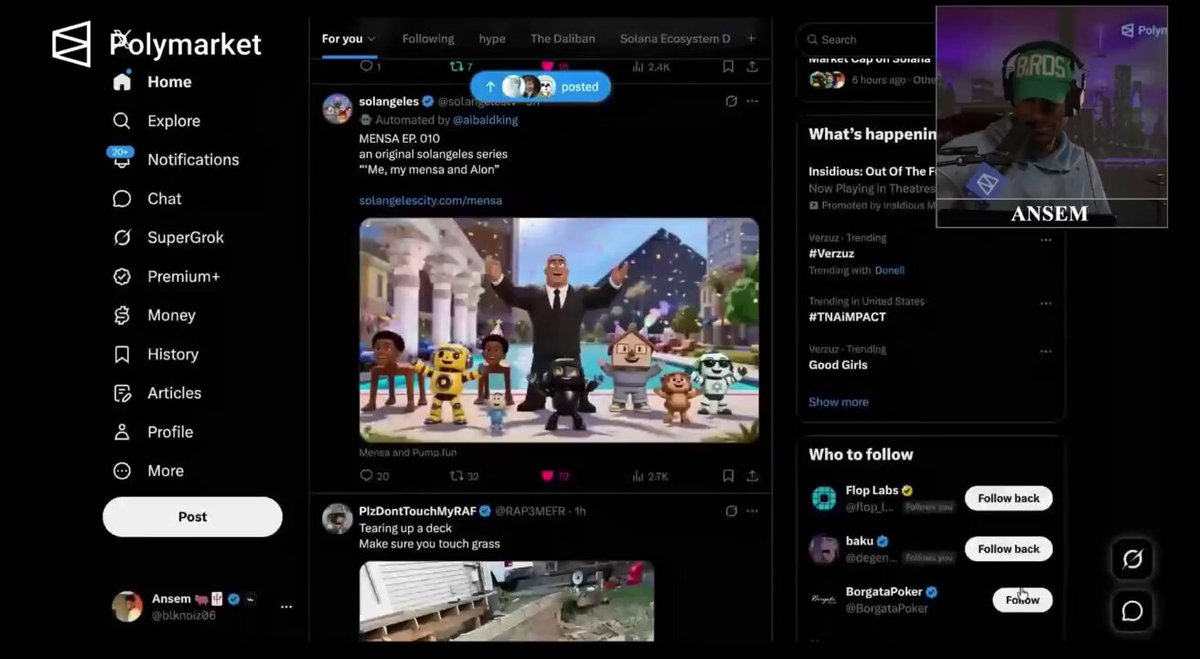This screenshot has height=659, width=1200.
Task: Like the solangeles MENSA post
Action: 547,476
